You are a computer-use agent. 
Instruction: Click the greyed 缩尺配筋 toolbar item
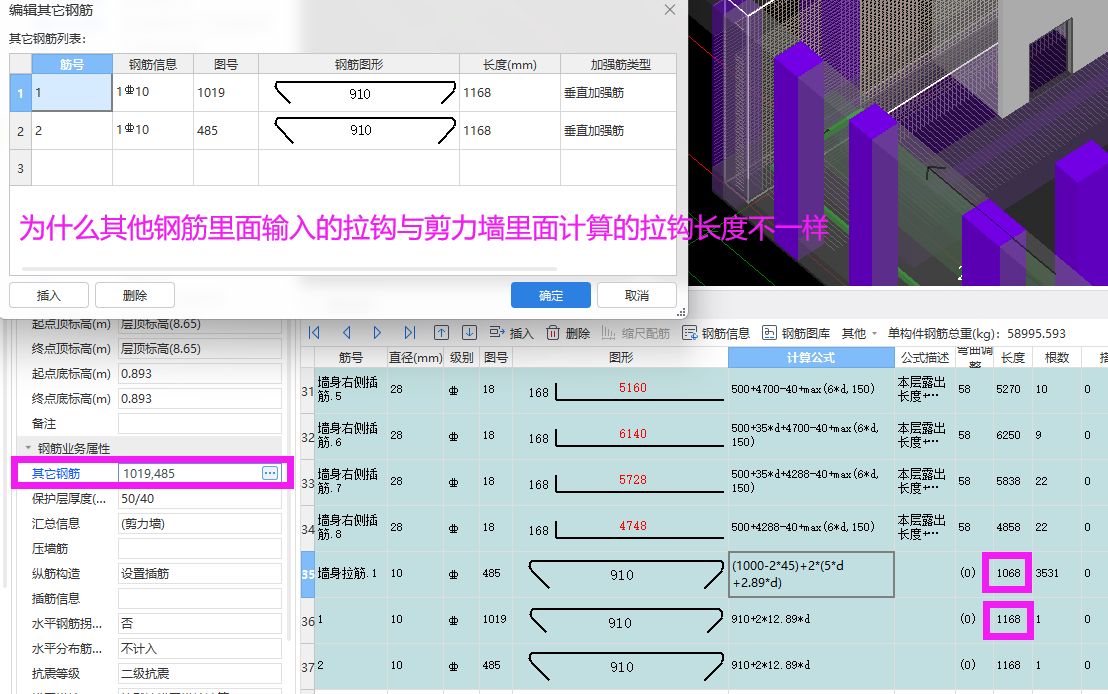point(635,333)
